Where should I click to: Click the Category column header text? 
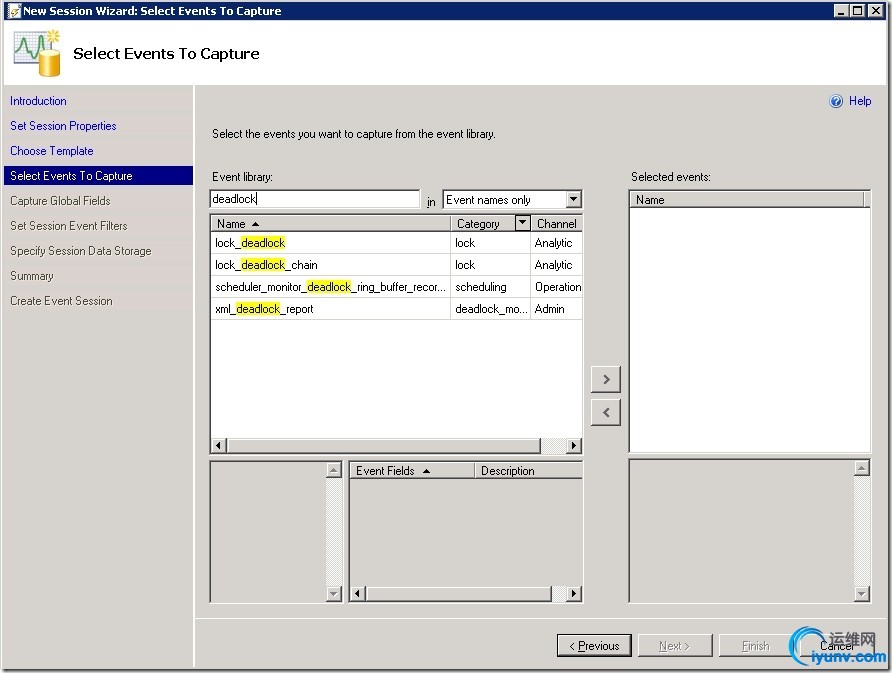tap(478, 224)
